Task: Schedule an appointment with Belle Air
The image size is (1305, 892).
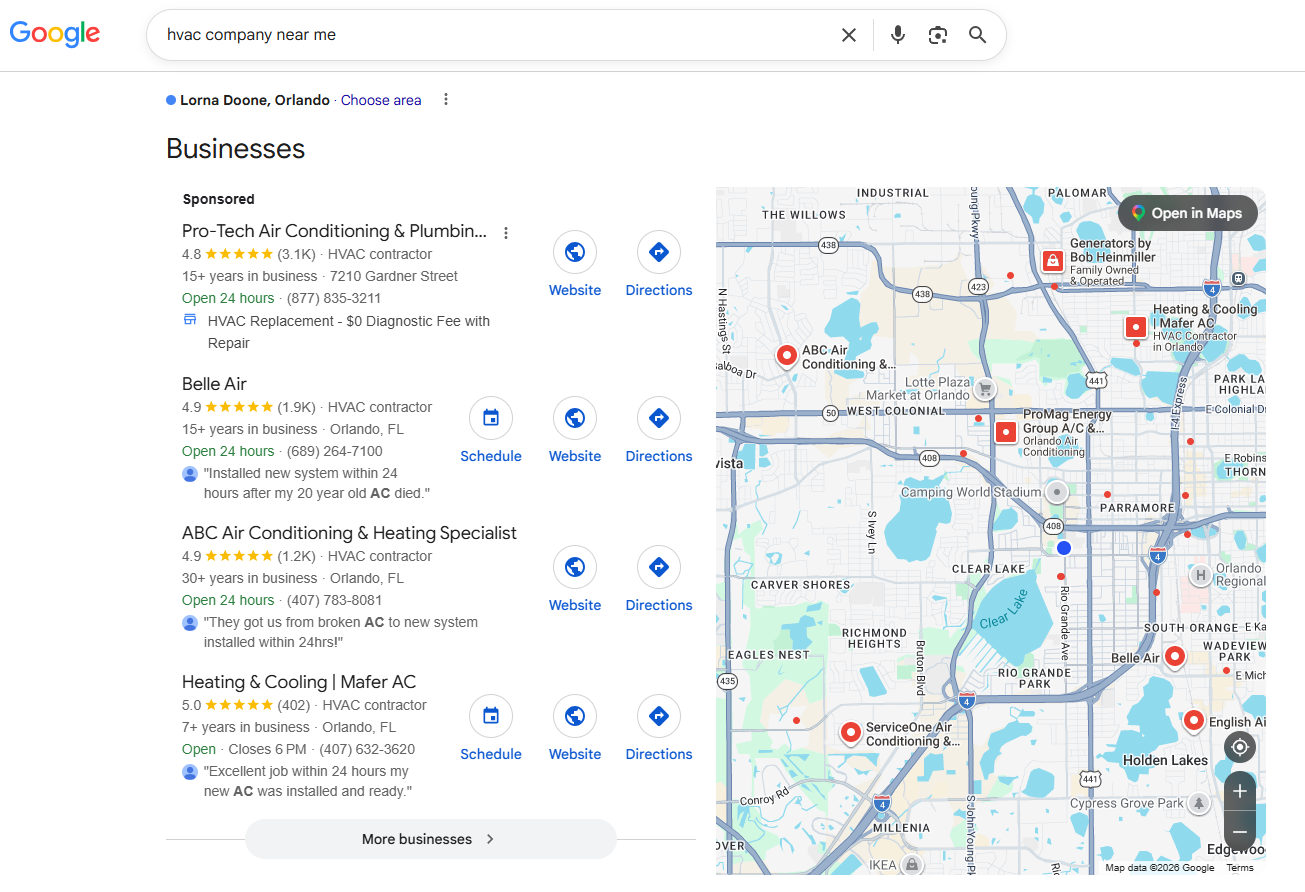Action: [x=491, y=418]
